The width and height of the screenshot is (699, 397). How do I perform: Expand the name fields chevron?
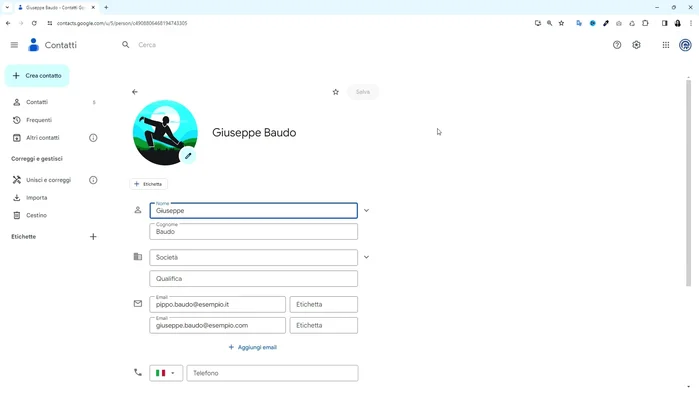tap(366, 211)
